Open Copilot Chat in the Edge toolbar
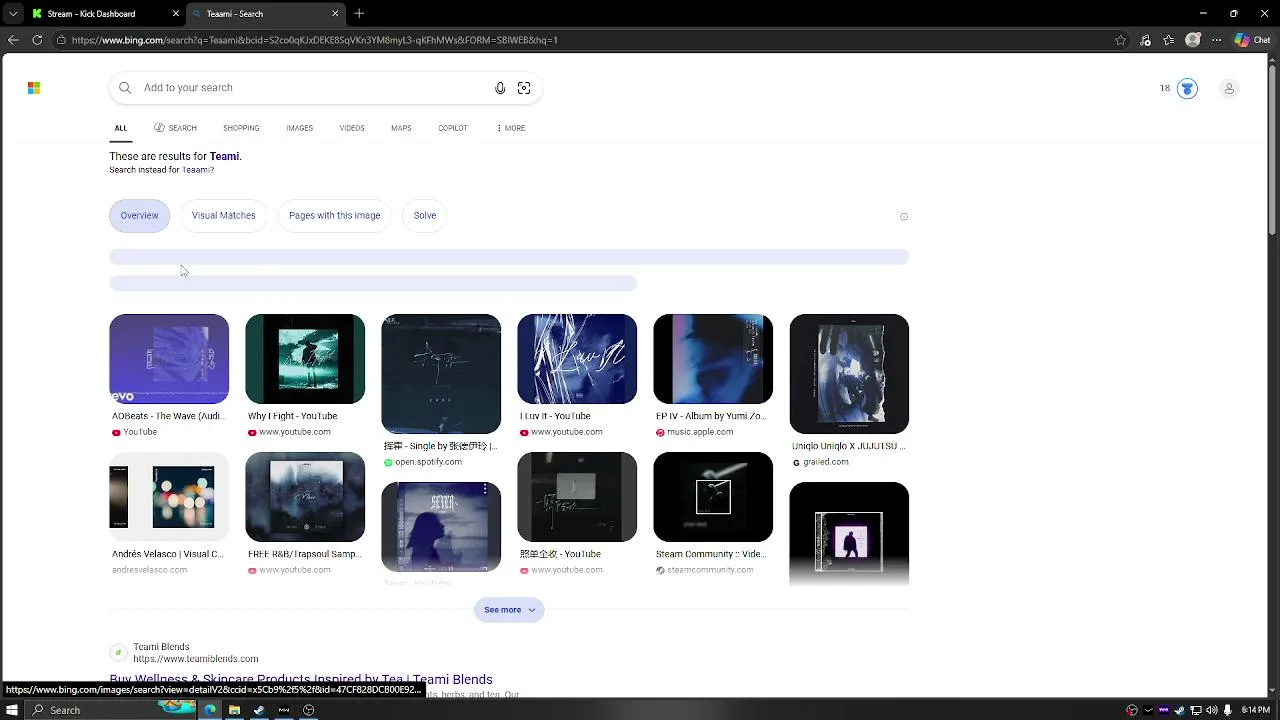This screenshot has height=720, width=1280. (x=1252, y=40)
